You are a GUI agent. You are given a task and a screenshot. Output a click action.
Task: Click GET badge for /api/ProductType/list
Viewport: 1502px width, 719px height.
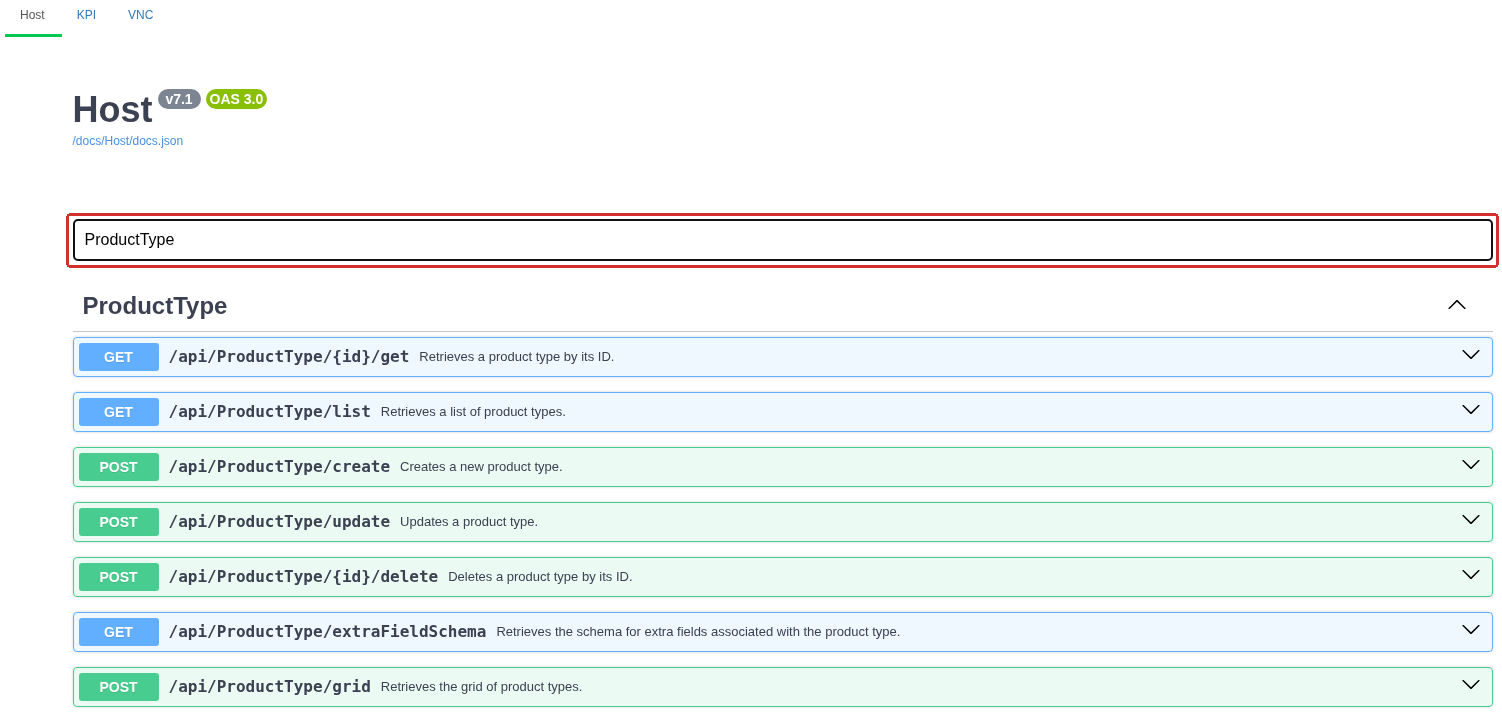click(x=119, y=412)
